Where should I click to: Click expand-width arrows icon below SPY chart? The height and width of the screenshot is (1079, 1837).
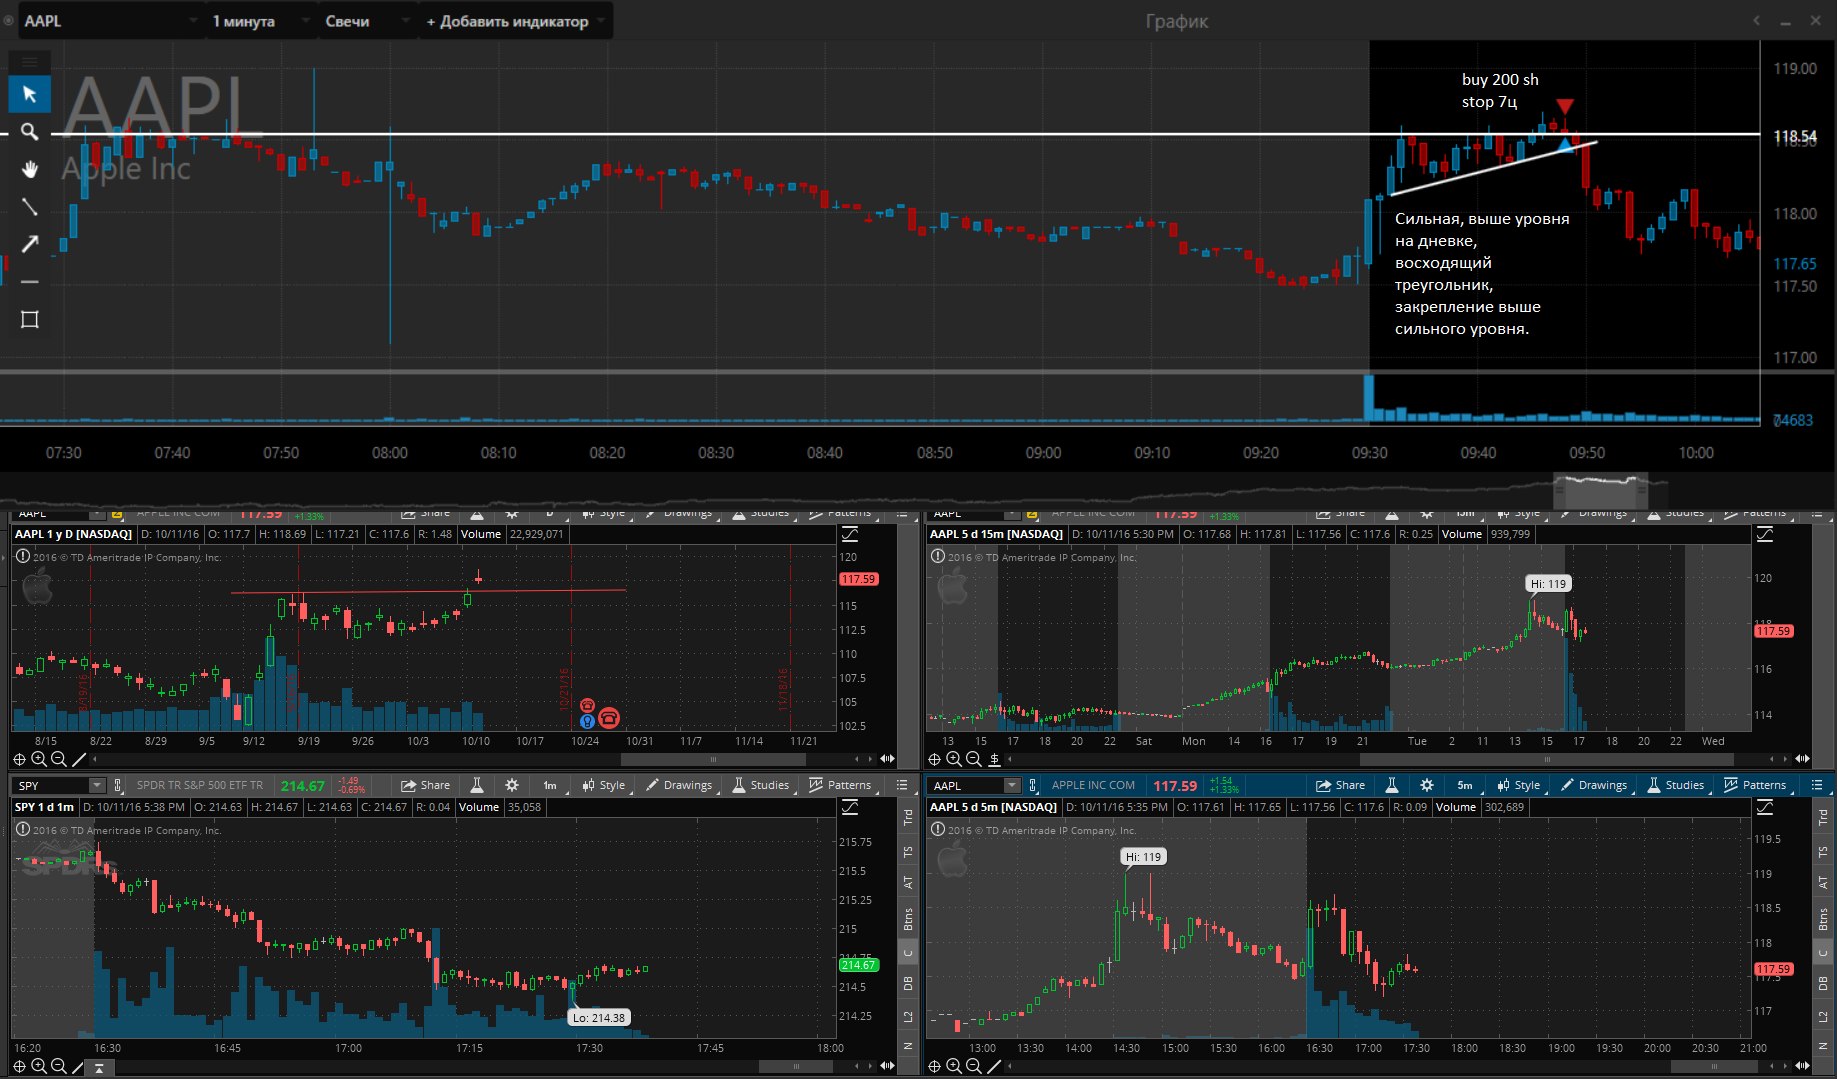(x=886, y=1066)
